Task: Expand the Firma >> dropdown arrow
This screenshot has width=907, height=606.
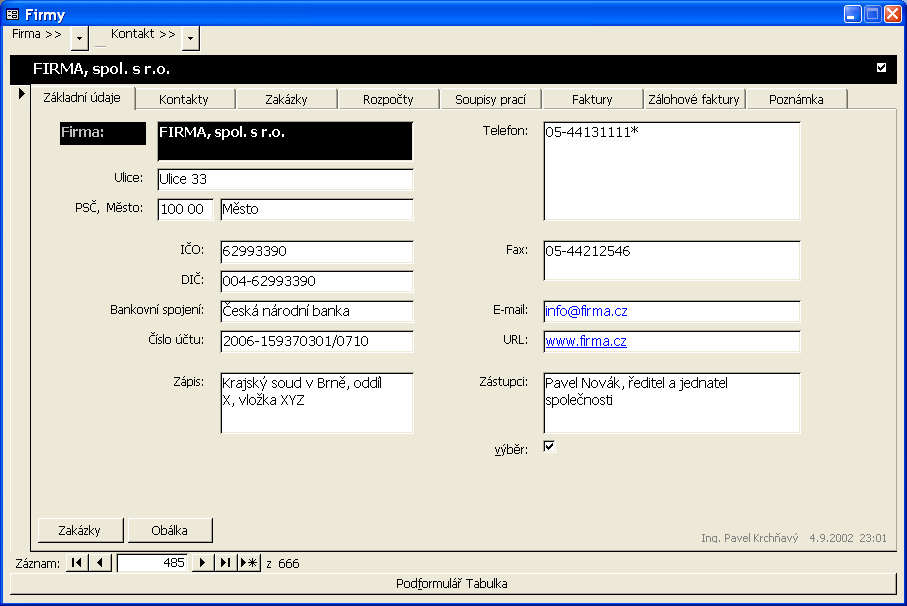Action: pos(80,37)
